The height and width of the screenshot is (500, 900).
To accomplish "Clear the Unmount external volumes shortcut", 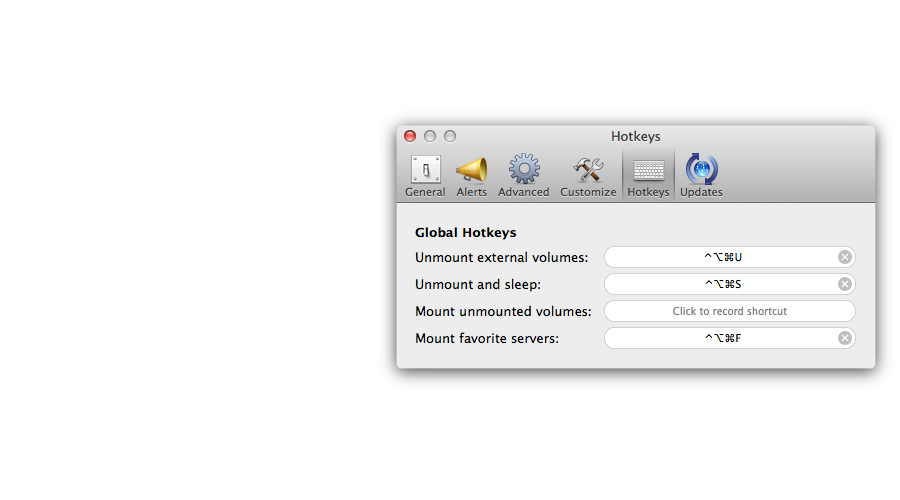I will point(845,258).
